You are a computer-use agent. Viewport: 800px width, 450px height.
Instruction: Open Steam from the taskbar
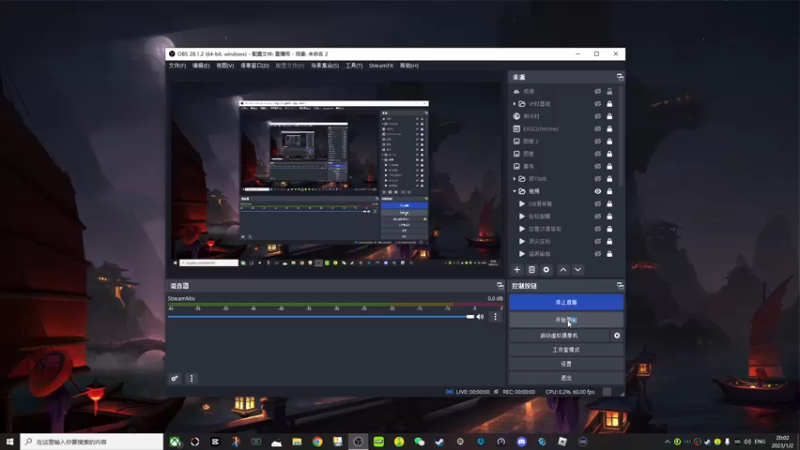440,442
